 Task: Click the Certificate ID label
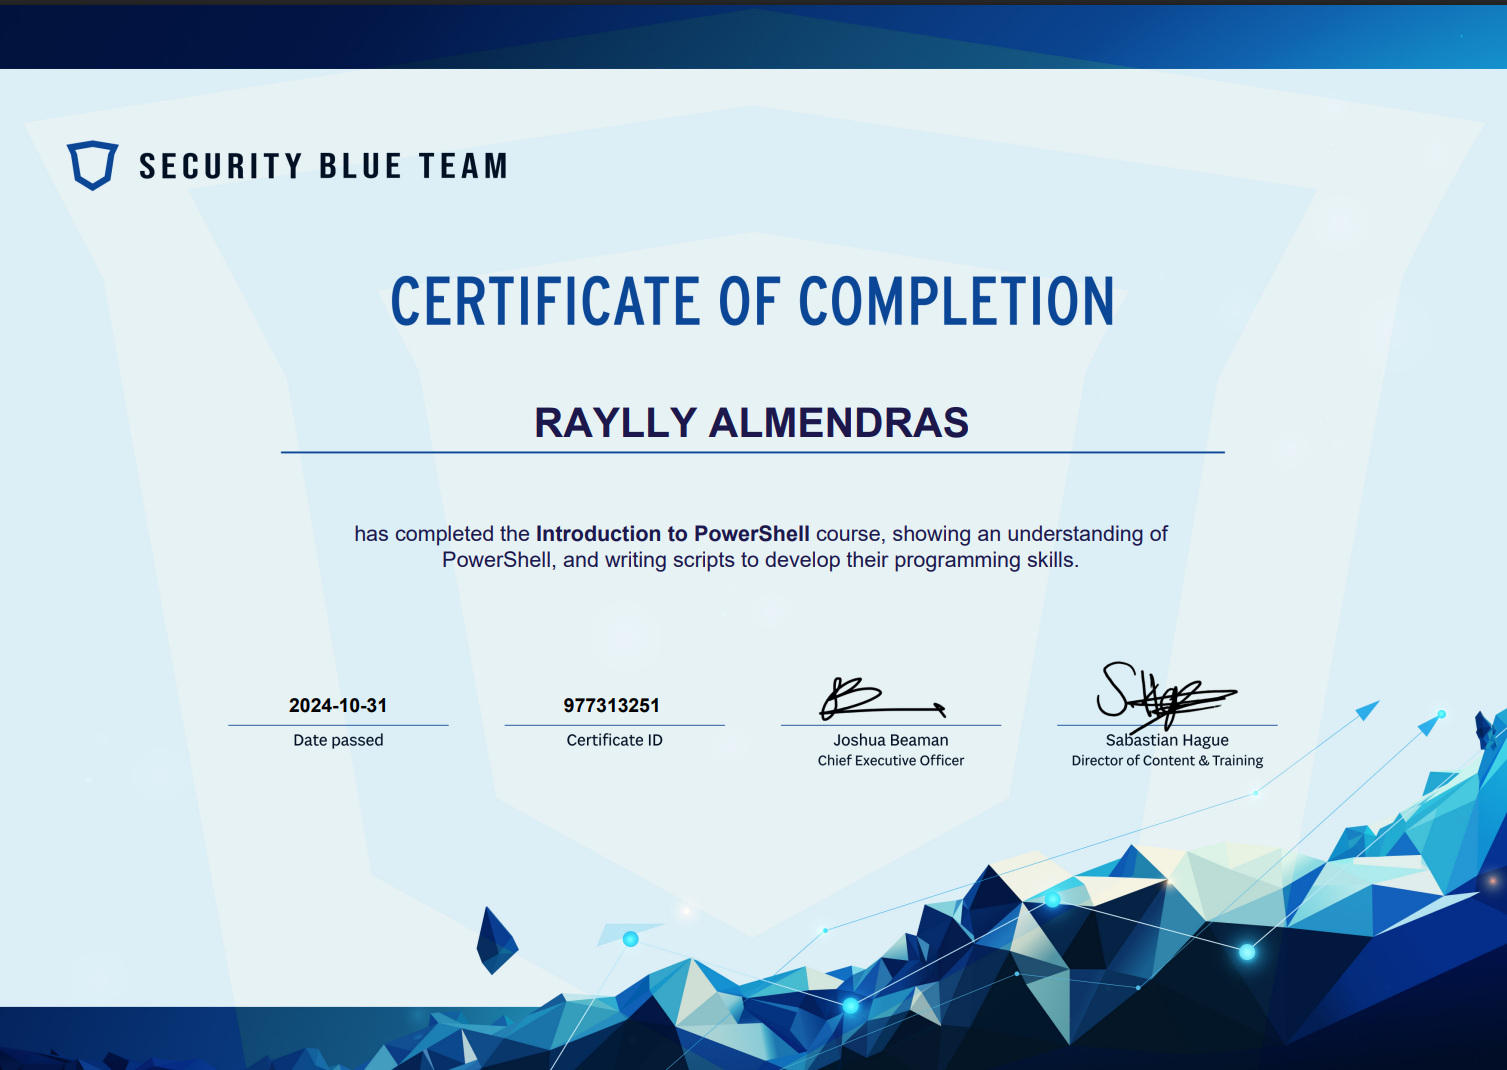tap(614, 740)
